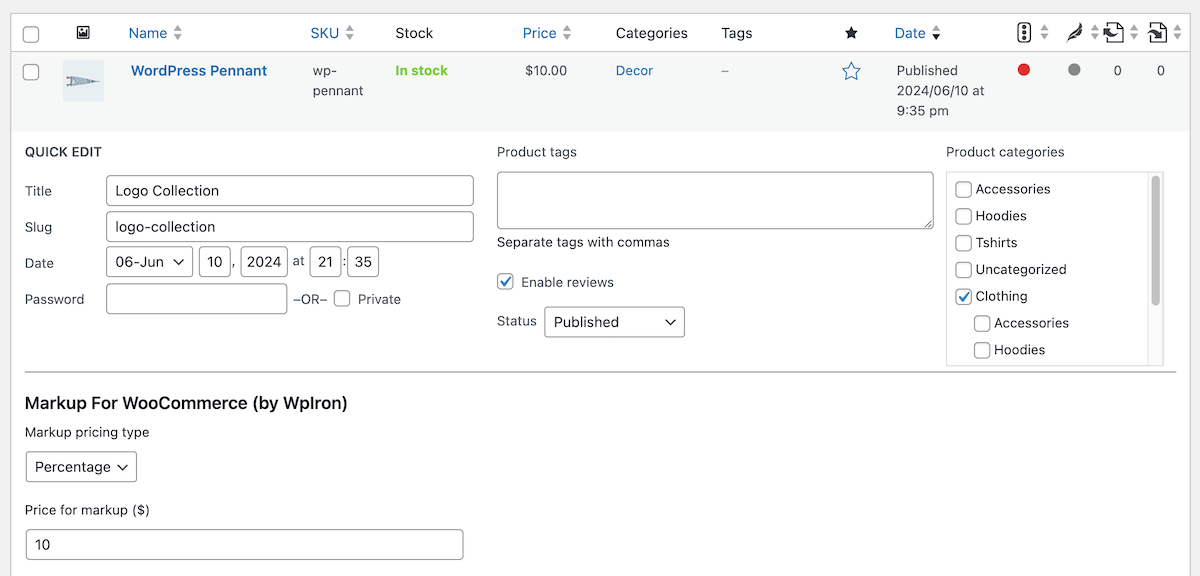Open Markup pricing type Percentage dropdown
Image resolution: width=1200 pixels, height=576 pixels.
pyautogui.click(x=81, y=467)
